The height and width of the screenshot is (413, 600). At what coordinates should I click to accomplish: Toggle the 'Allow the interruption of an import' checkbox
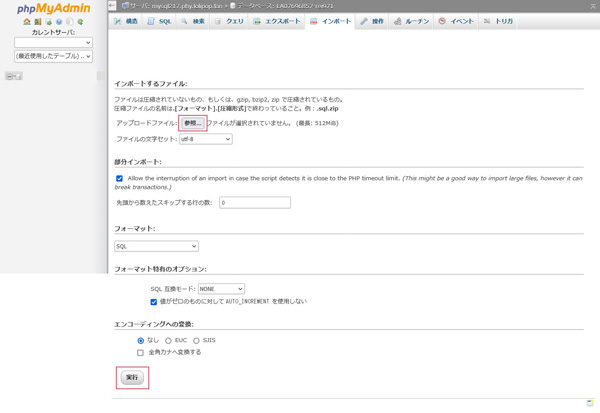(x=119, y=179)
